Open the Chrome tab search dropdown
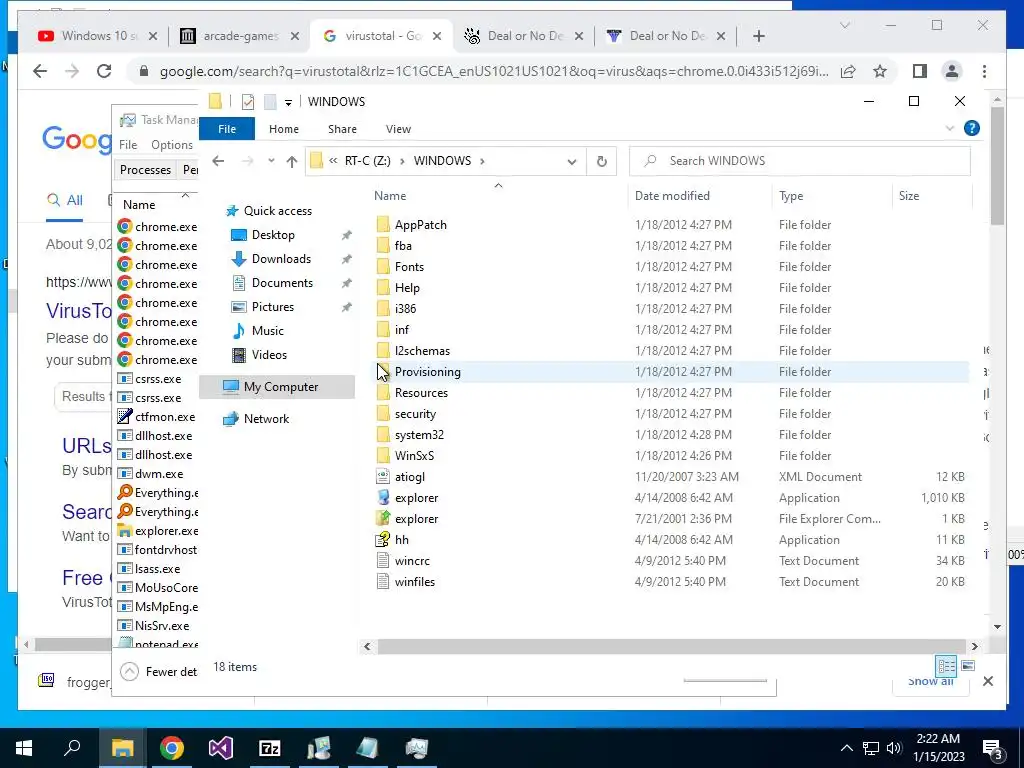Screen dimensions: 1024x768 point(844,25)
